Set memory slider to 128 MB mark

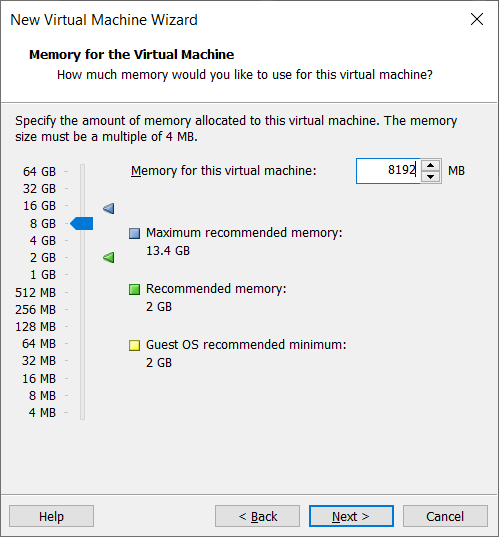(83, 327)
